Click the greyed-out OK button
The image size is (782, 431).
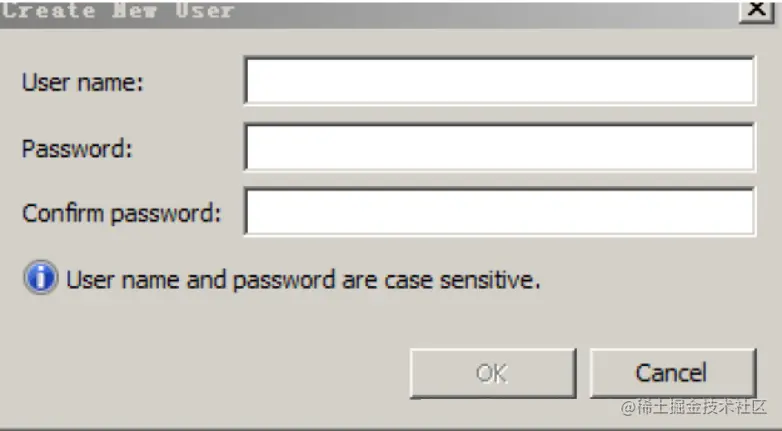pyautogui.click(x=493, y=373)
